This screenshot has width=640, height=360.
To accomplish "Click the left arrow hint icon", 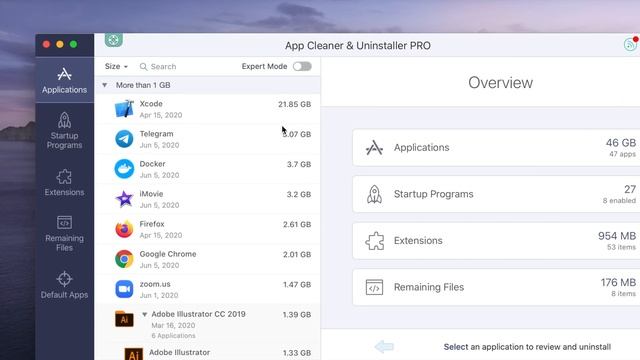I will [x=384, y=347].
